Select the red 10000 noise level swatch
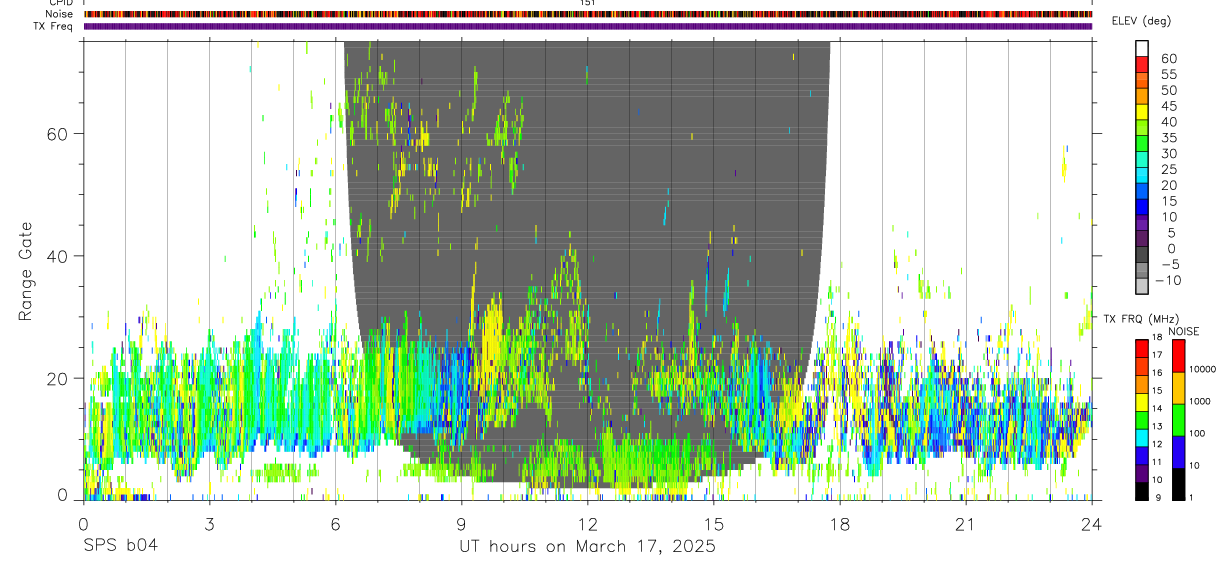Image resolution: width=1228 pixels, height=567 pixels. click(x=1178, y=355)
